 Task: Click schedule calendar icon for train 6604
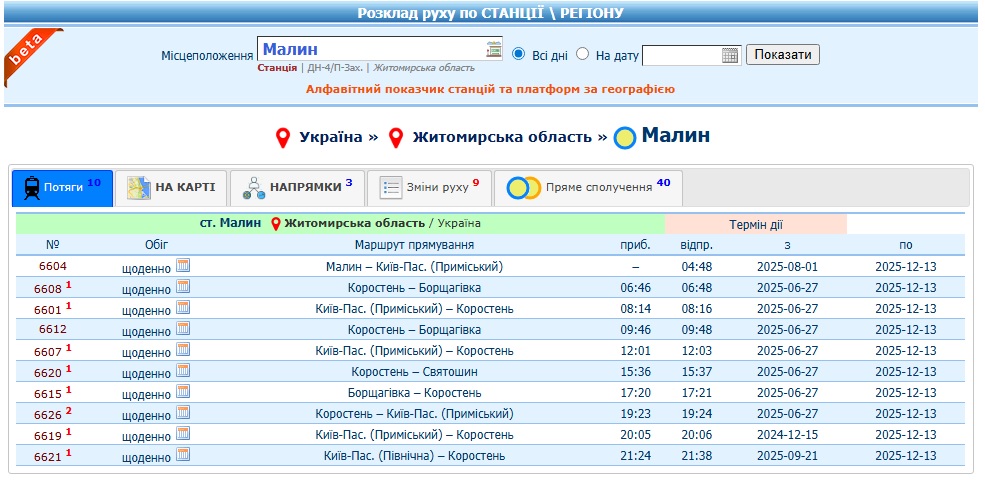point(183,266)
